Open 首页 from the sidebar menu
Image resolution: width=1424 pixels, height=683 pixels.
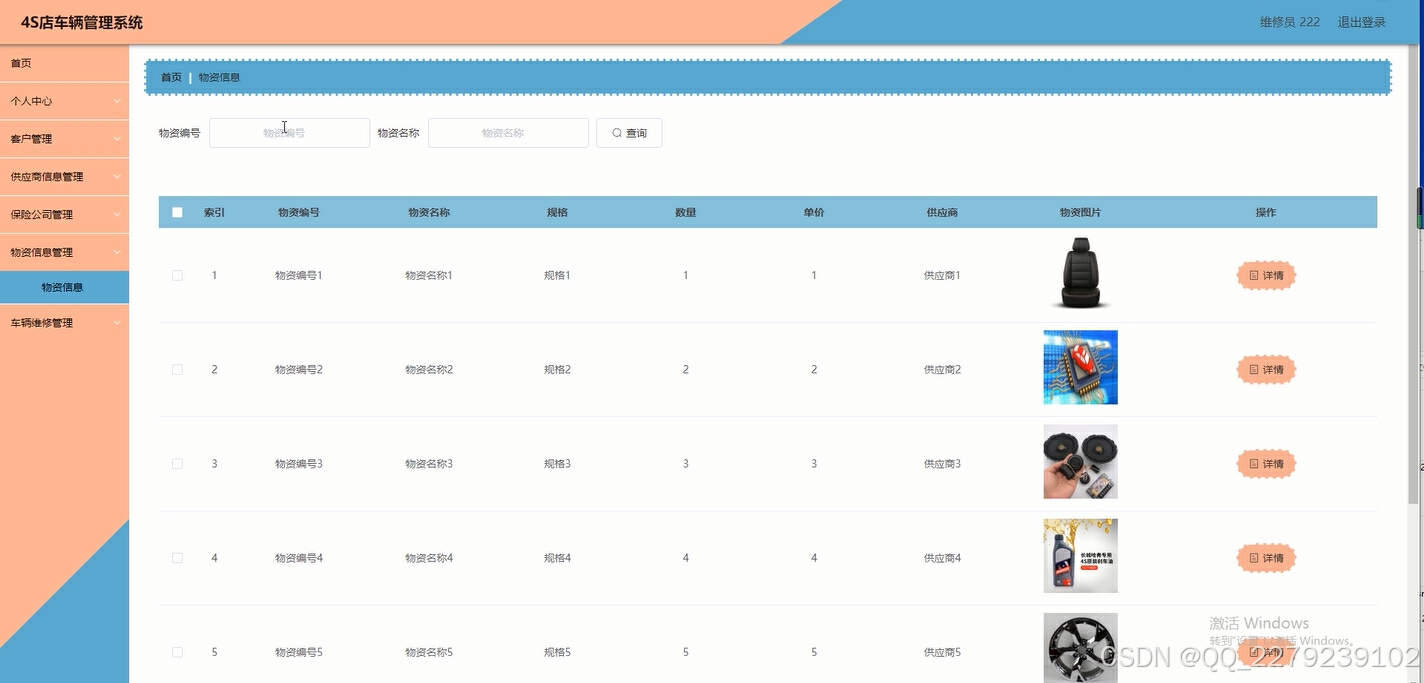tap(64, 62)
